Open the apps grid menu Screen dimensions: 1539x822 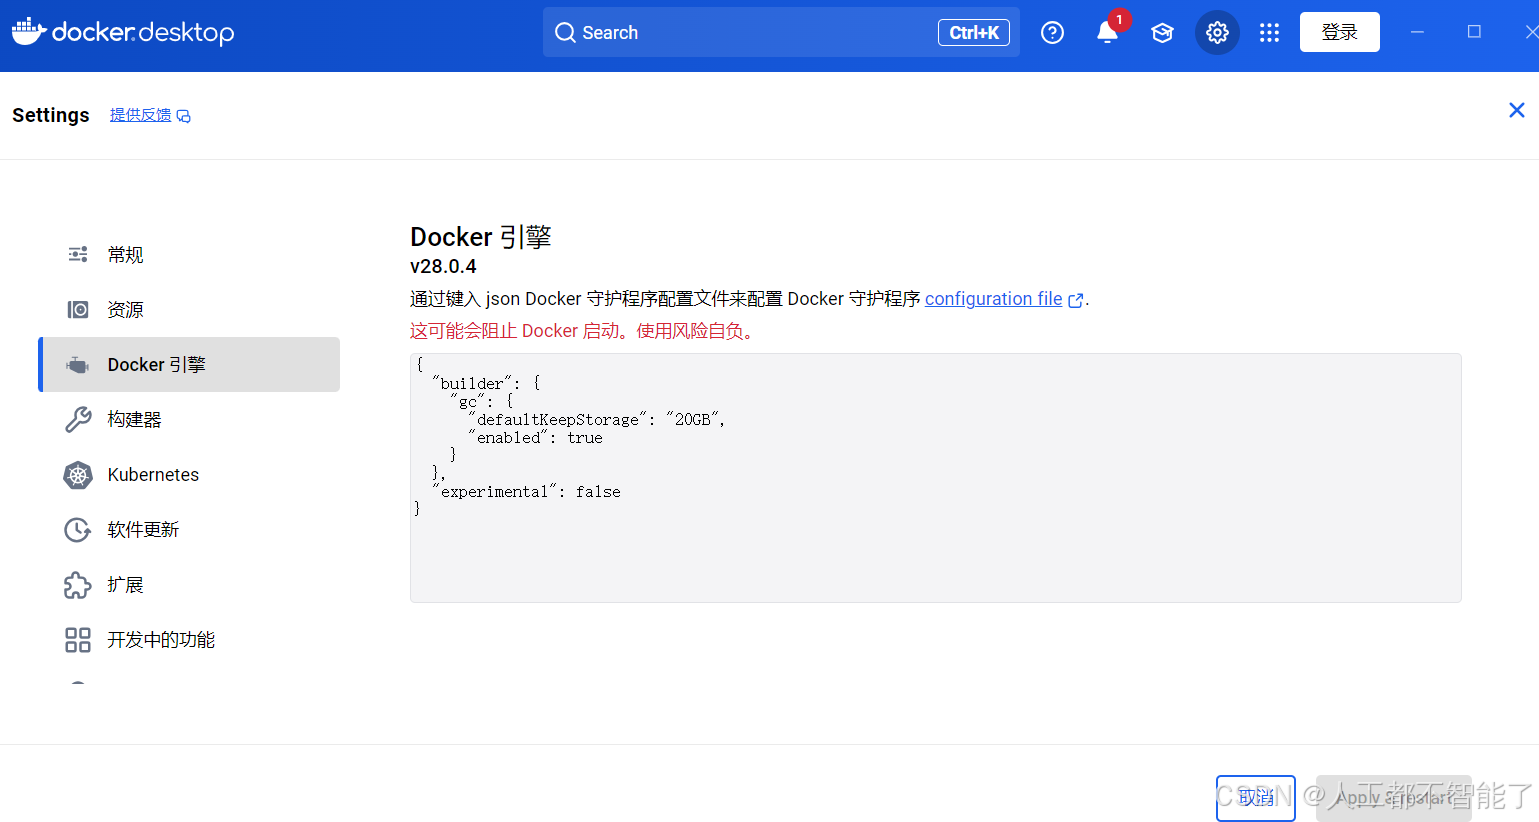coord(1269,32)
